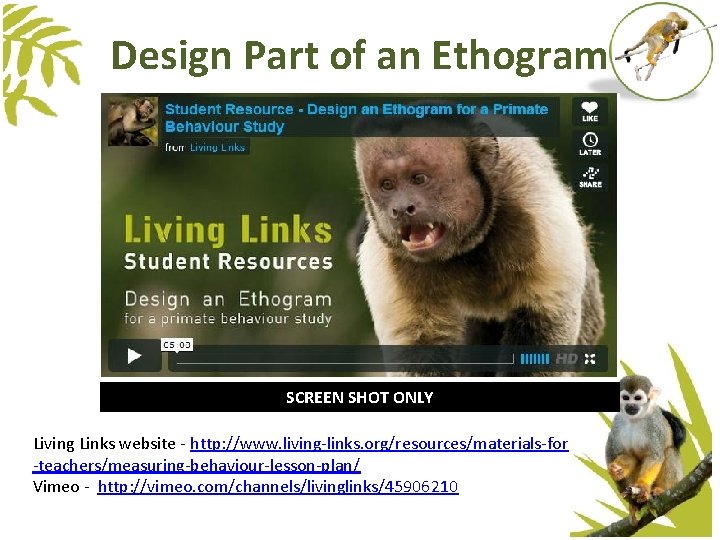Click the circular squirrel monkey logo
This screenshot has width=720, height=540.
click(x=663, y=51)
